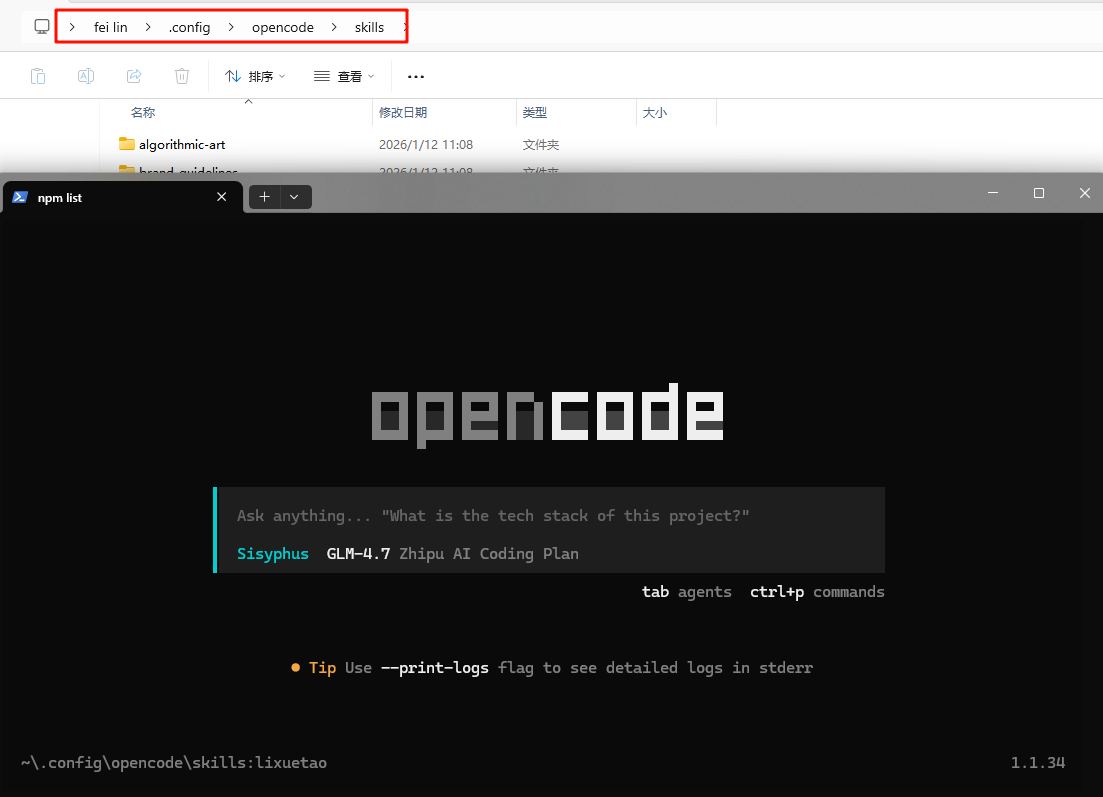Click the 1.1.34 version number
The image size is (1103, 797).
coord(1038,763)
